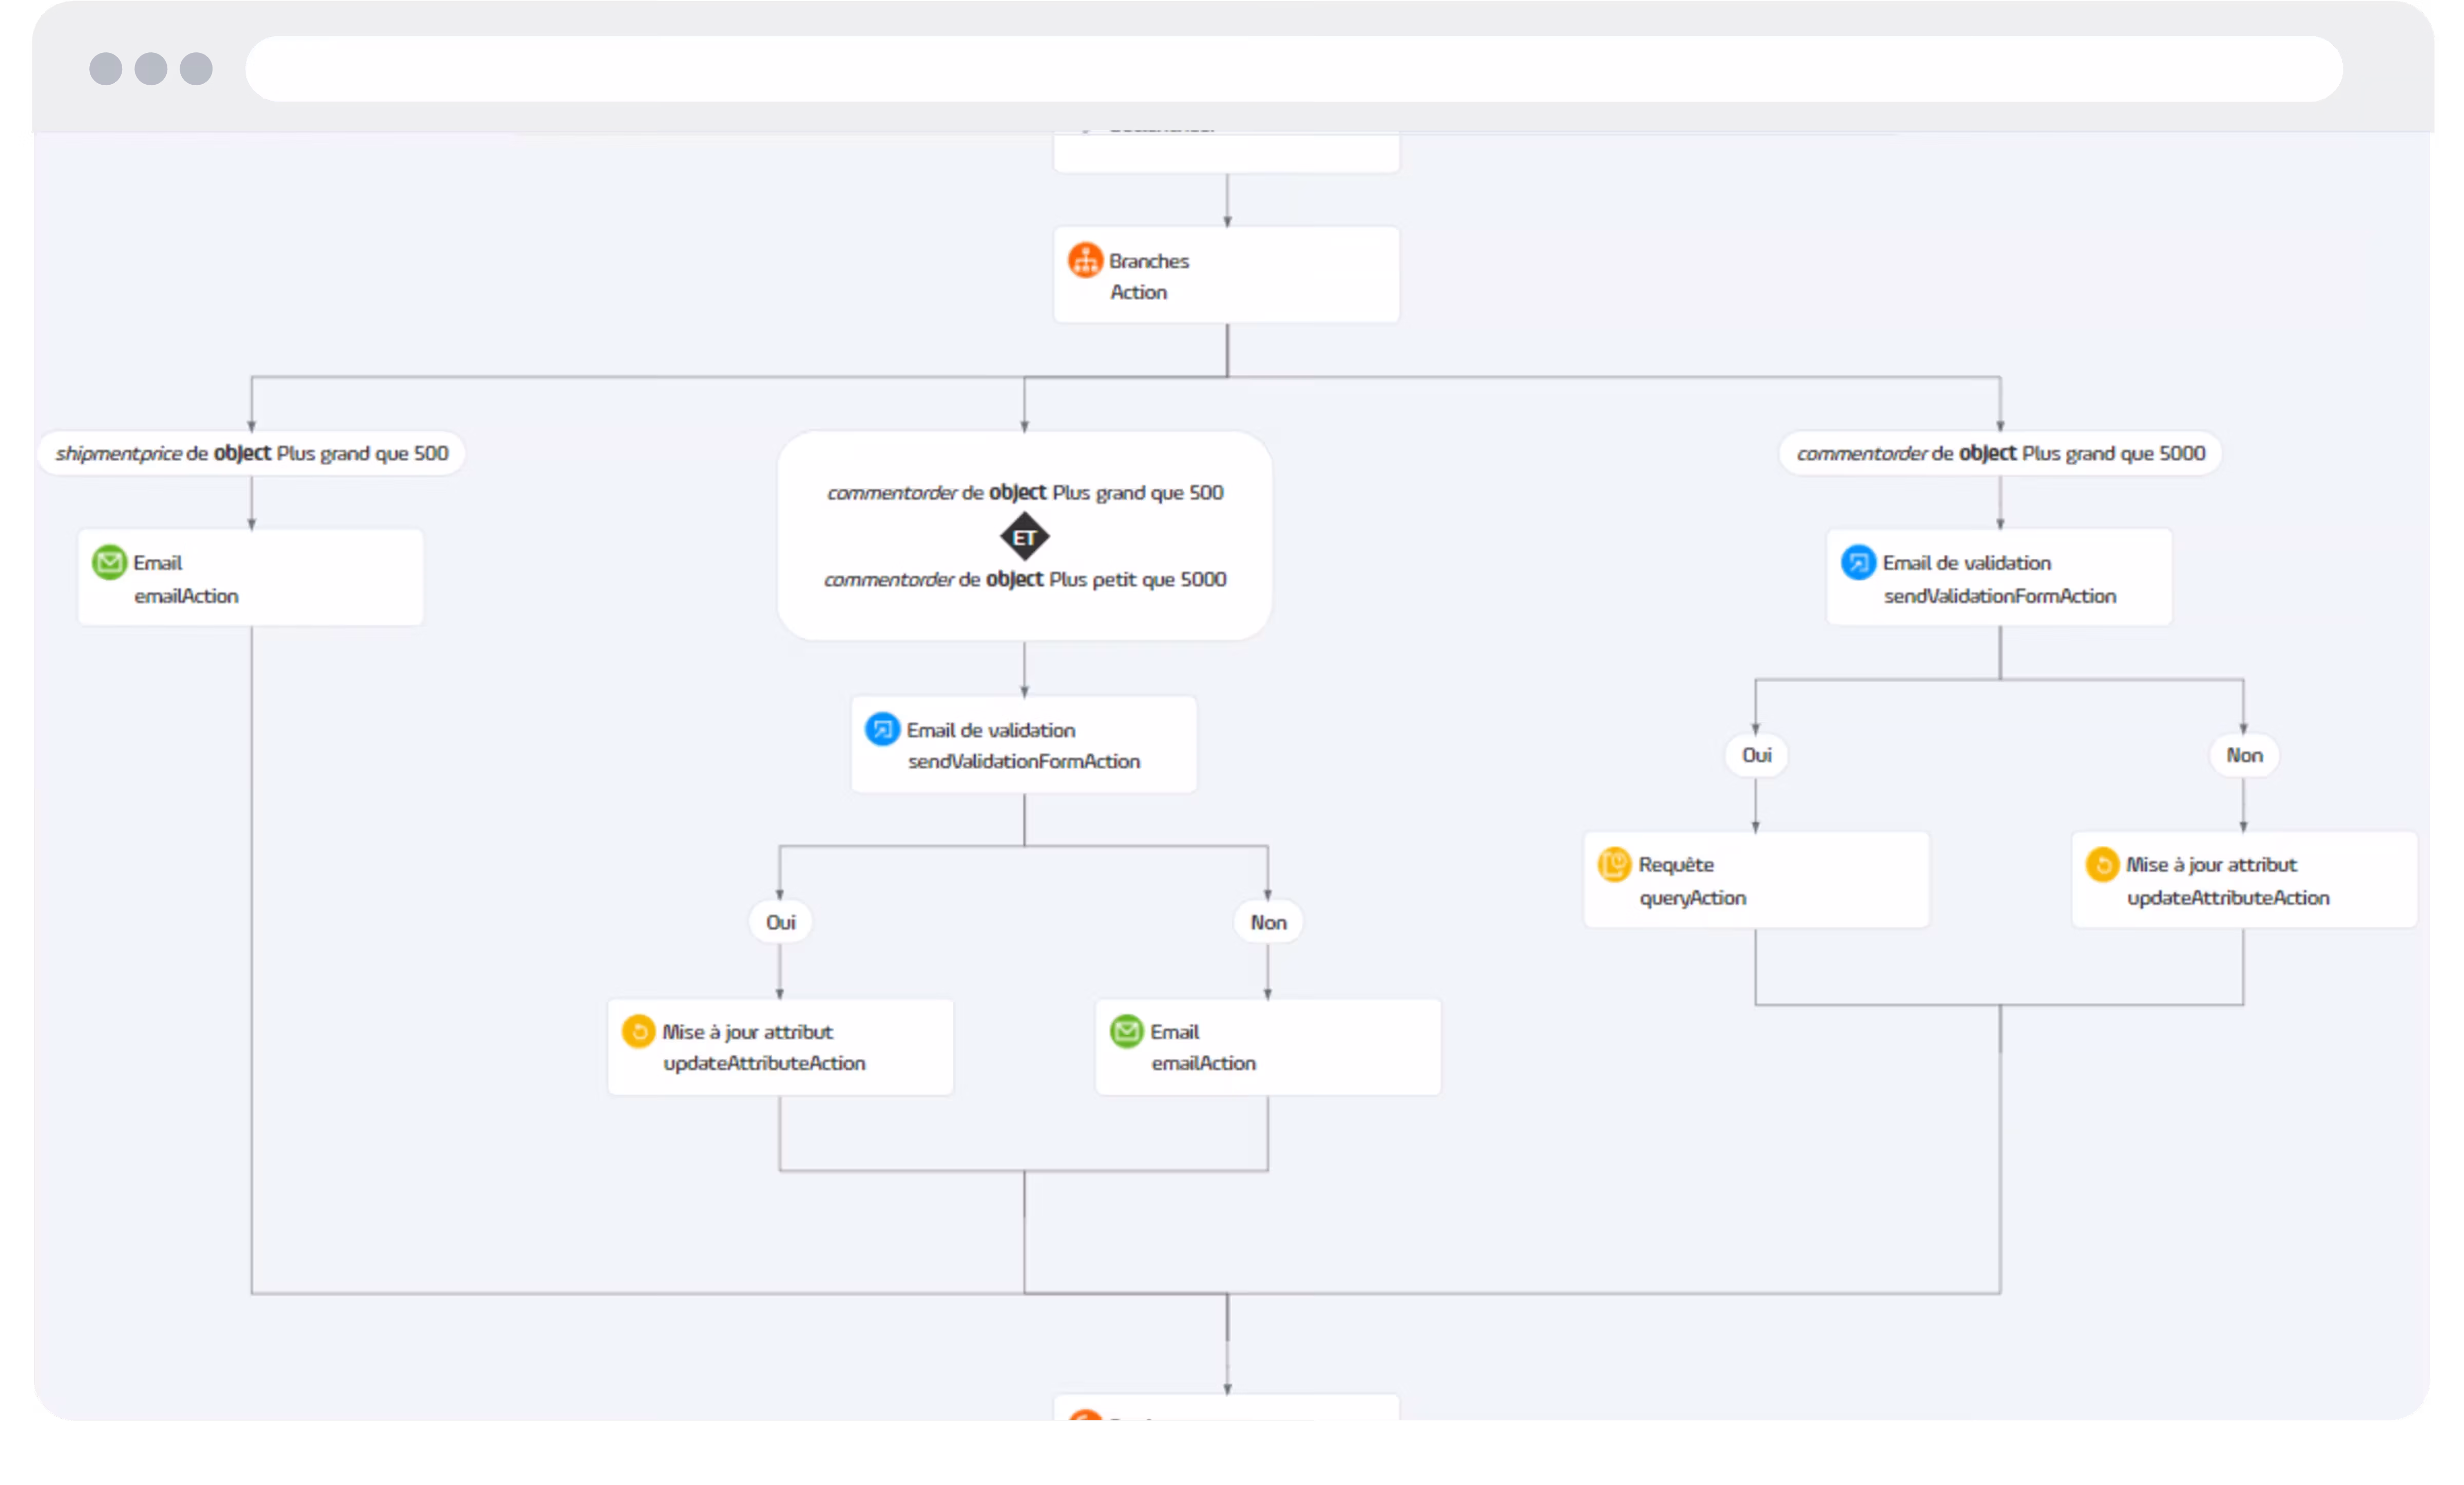
Task: Click green Email icon under middle Non branch
Action: pos(1126,1031)
